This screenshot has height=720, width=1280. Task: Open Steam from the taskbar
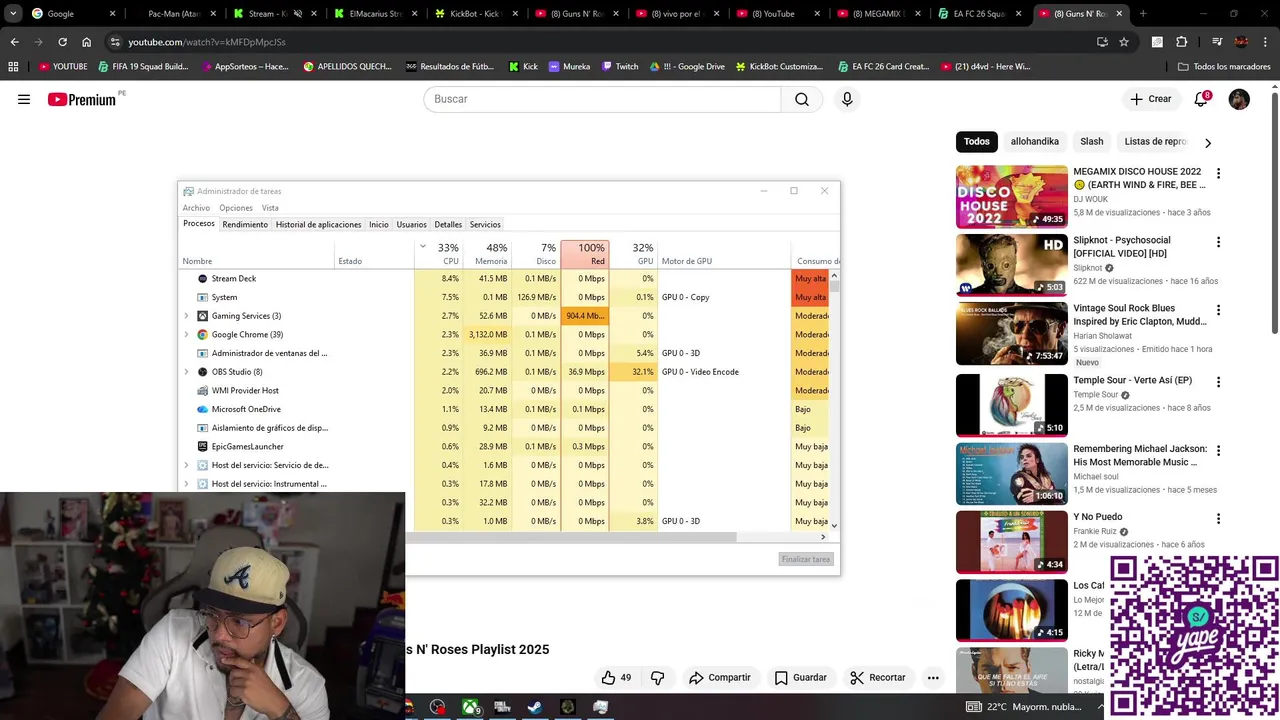click(x=535, y=707)
